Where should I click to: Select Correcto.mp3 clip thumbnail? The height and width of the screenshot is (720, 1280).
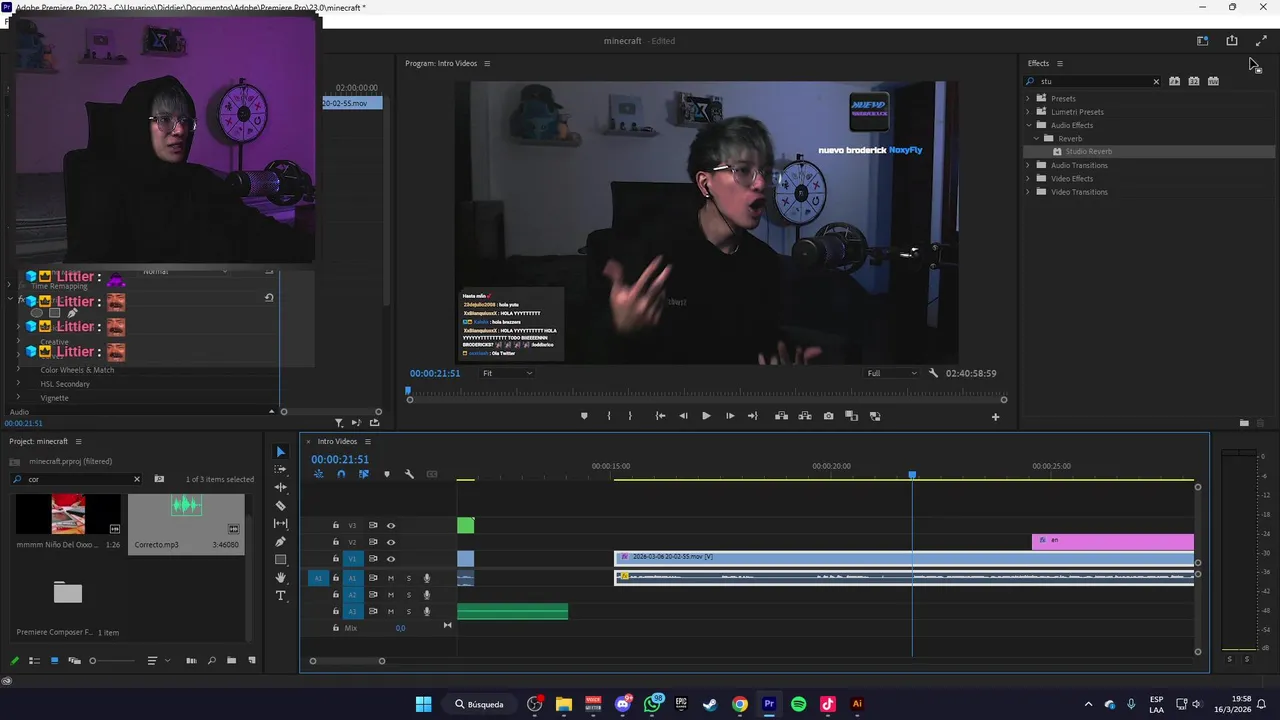pos(186,514)
